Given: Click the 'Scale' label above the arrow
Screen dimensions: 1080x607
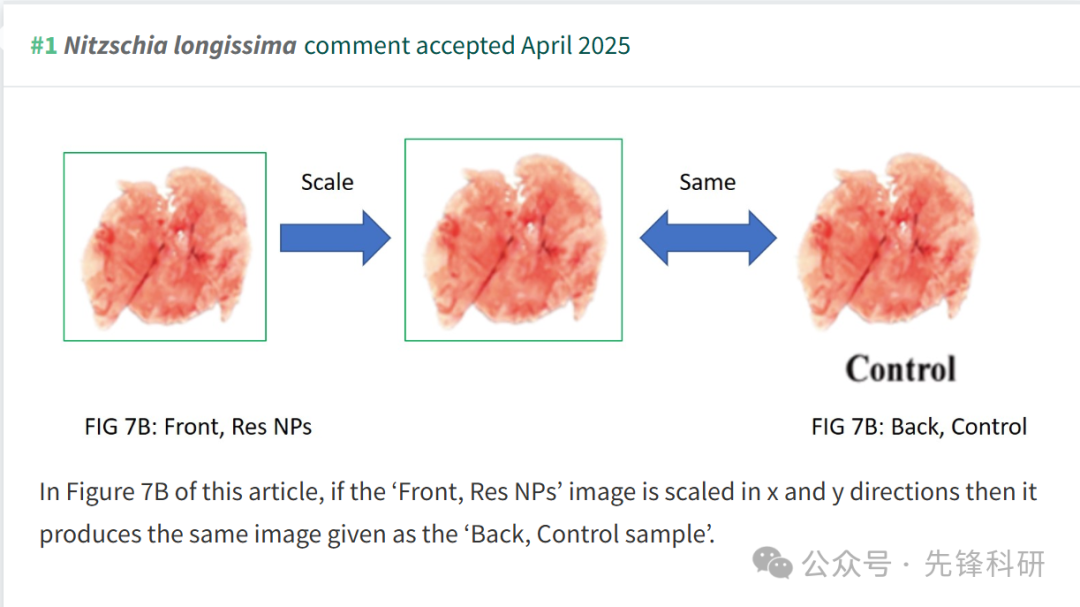Looking at the screenshot, I should pos(327,182).
